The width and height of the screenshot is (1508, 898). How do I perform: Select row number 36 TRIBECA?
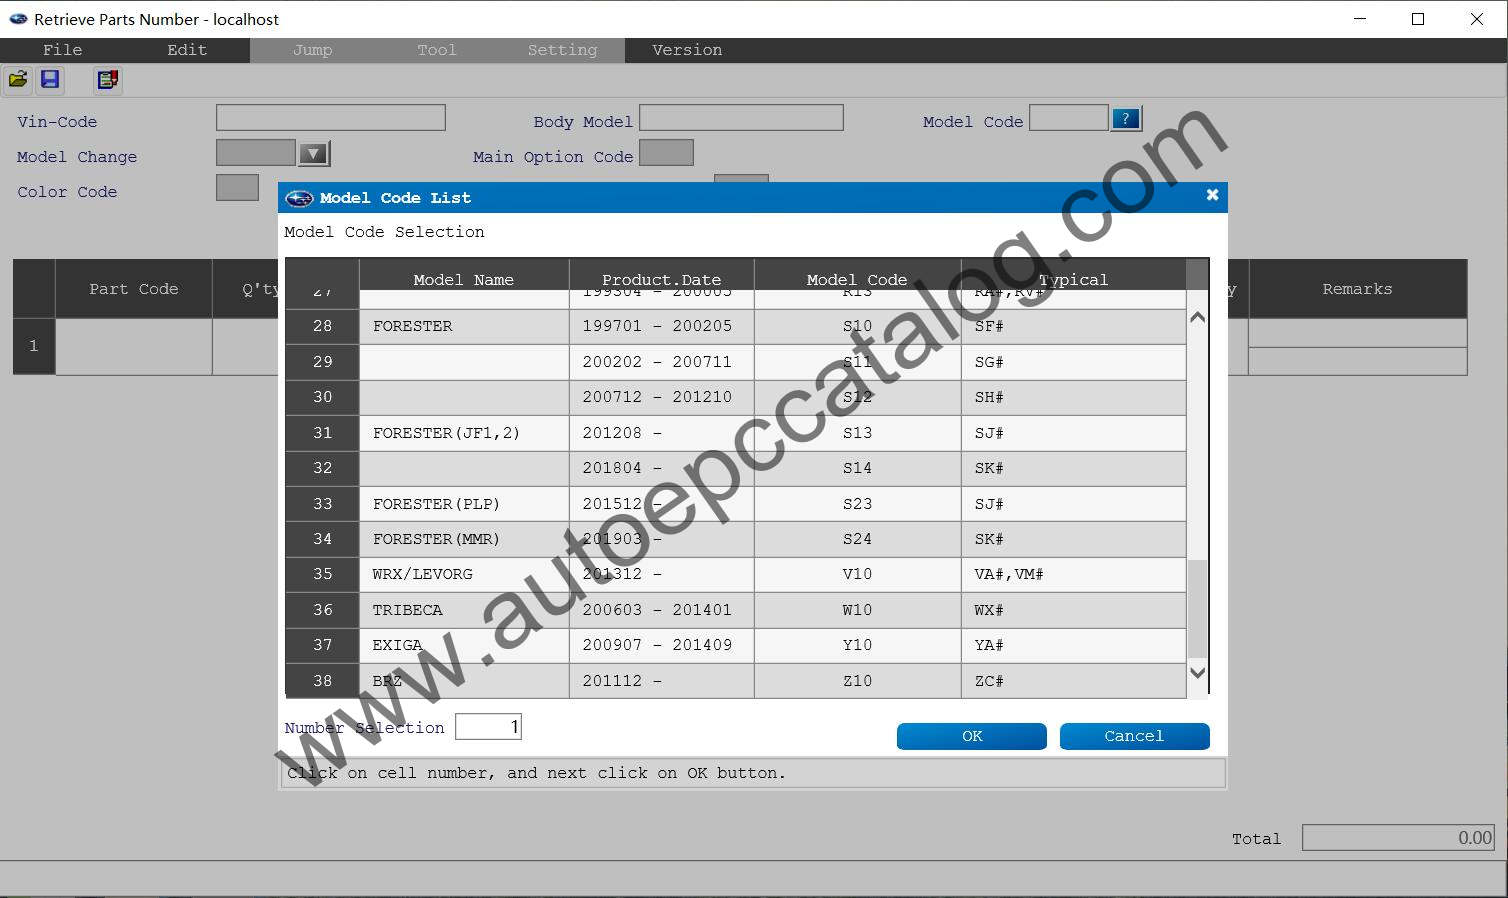tap(322, 610)
